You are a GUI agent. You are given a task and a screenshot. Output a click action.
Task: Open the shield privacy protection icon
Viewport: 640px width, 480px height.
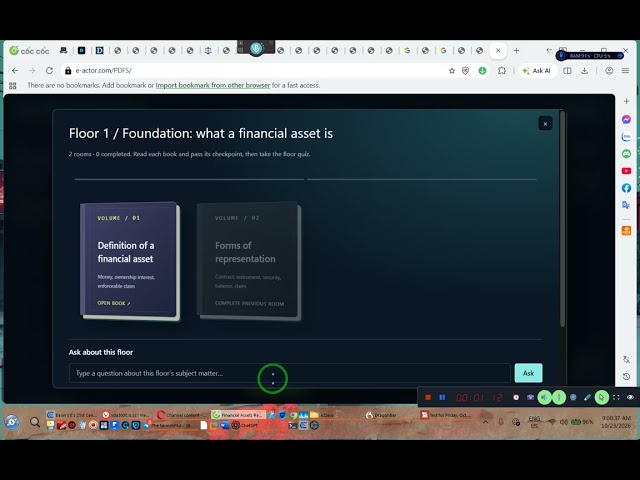click(465, 71)
